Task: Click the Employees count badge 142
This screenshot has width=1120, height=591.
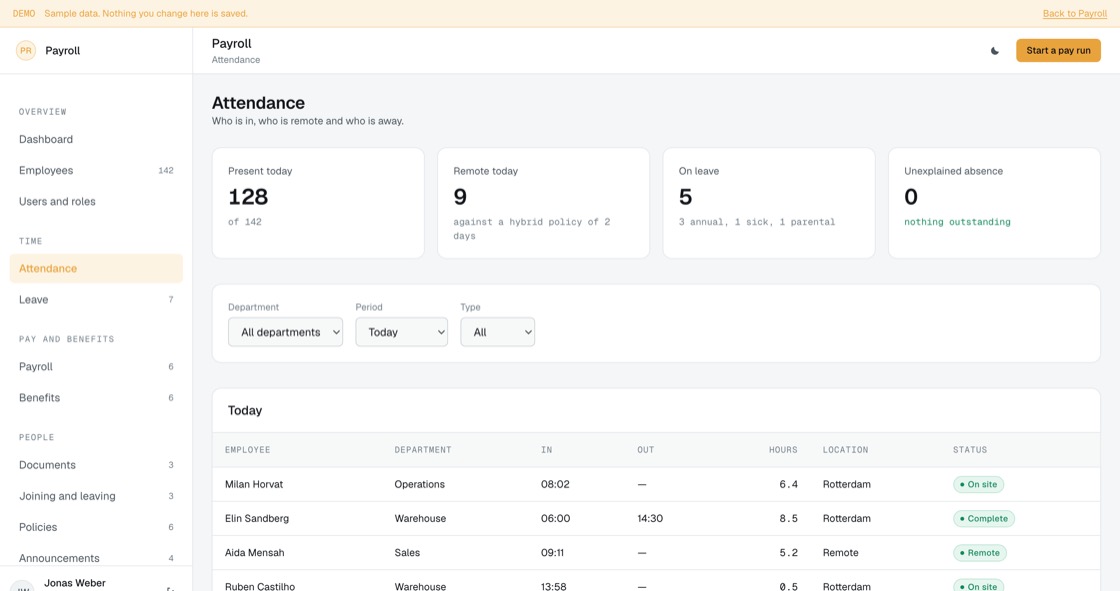Action: pos(166,171)
